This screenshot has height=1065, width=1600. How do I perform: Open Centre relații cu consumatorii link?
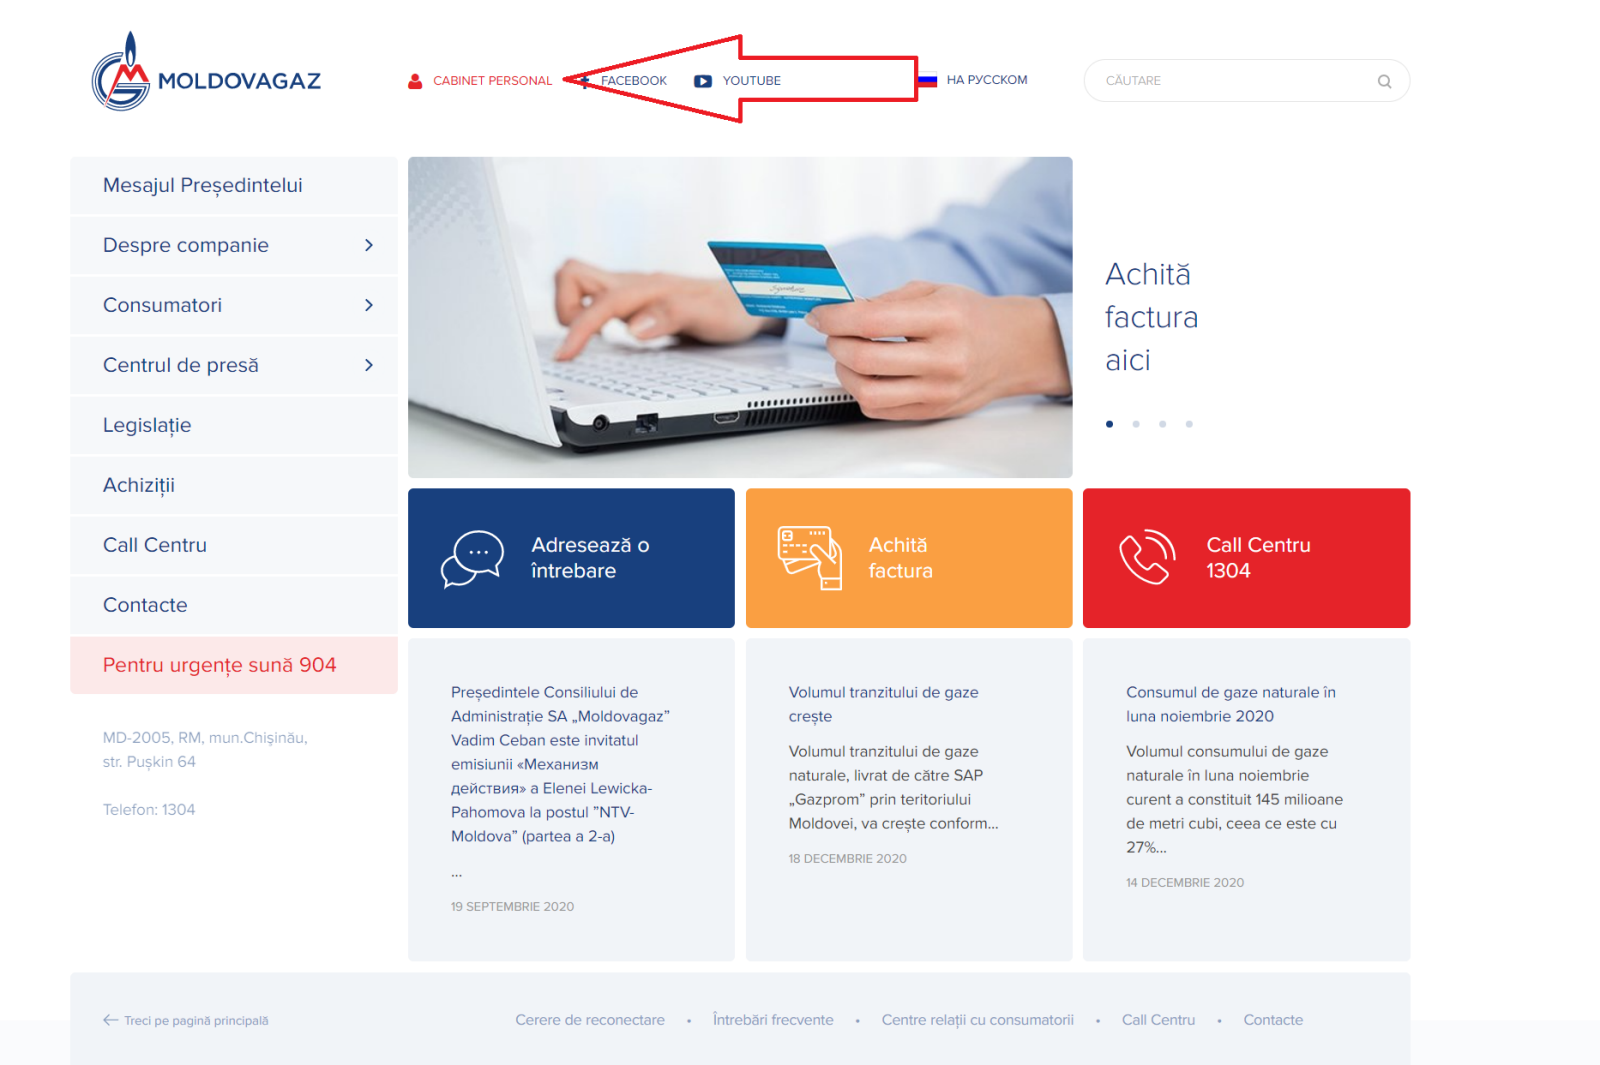978,1020
